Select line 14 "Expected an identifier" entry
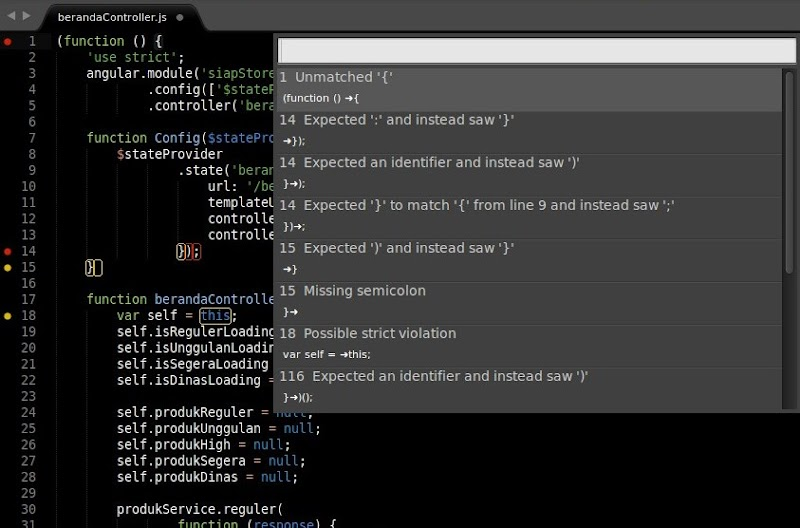The image size is (800, 528). pyautogui.click(x=529, y=175)
